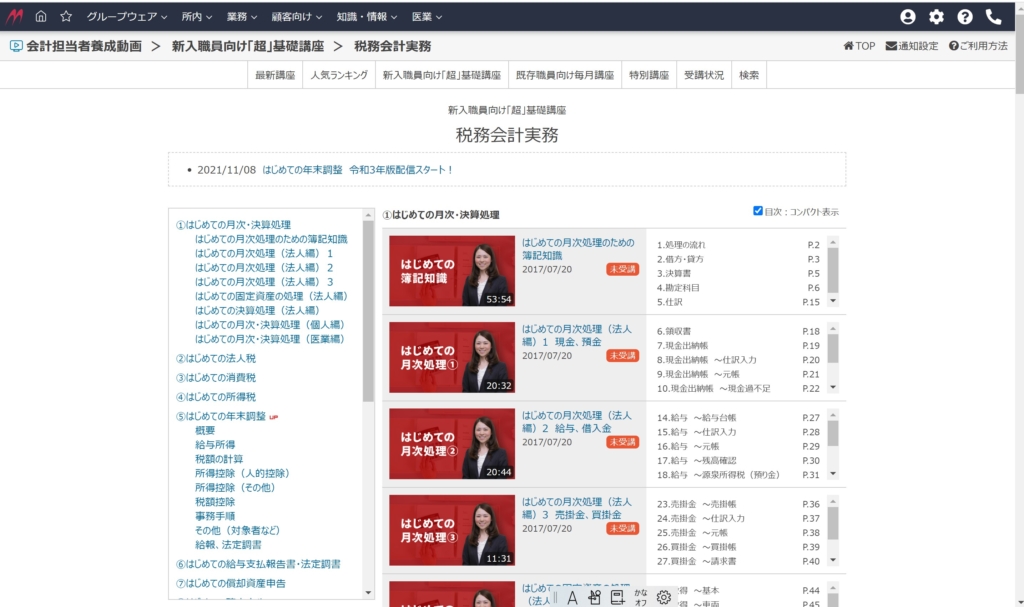The width and height of the screenshot is (1024, 607).
Task: Open ⑥はじめての給与支払報告書・法定調書 in sidebar
Action: pos(258,564)
